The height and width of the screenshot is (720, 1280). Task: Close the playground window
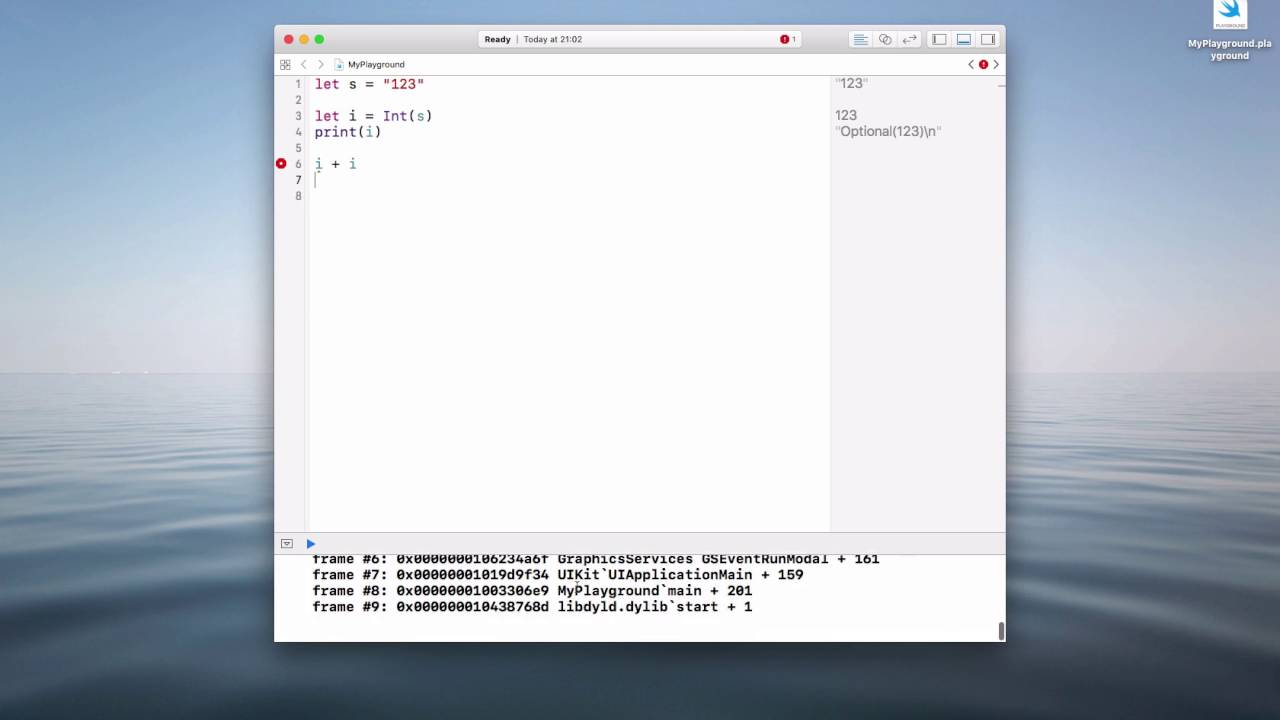288,39
